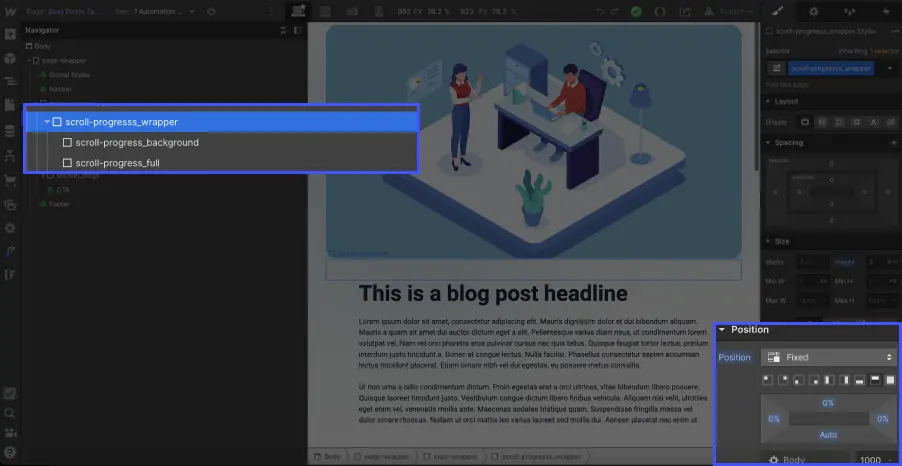Edit the right offset 0% value

point(882,419)
